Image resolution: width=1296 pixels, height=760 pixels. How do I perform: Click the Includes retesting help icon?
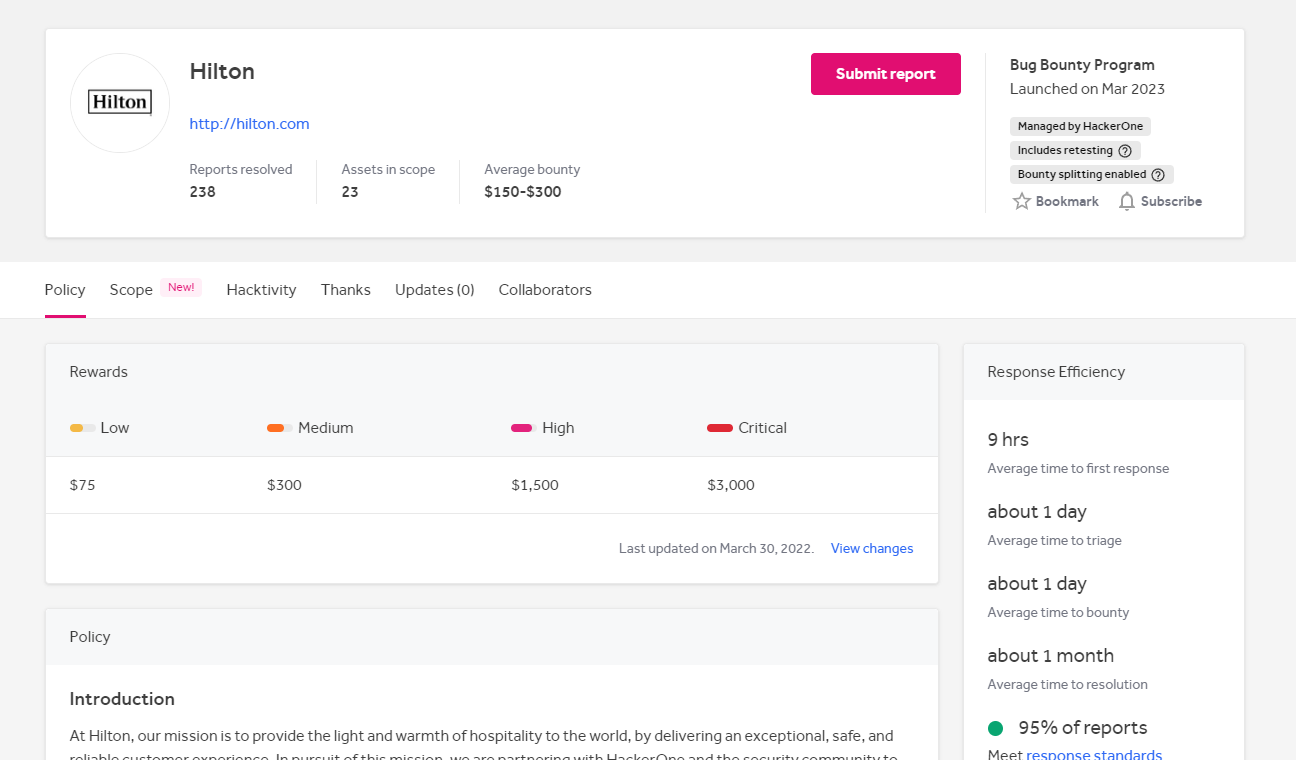[x=1125, y=150]
